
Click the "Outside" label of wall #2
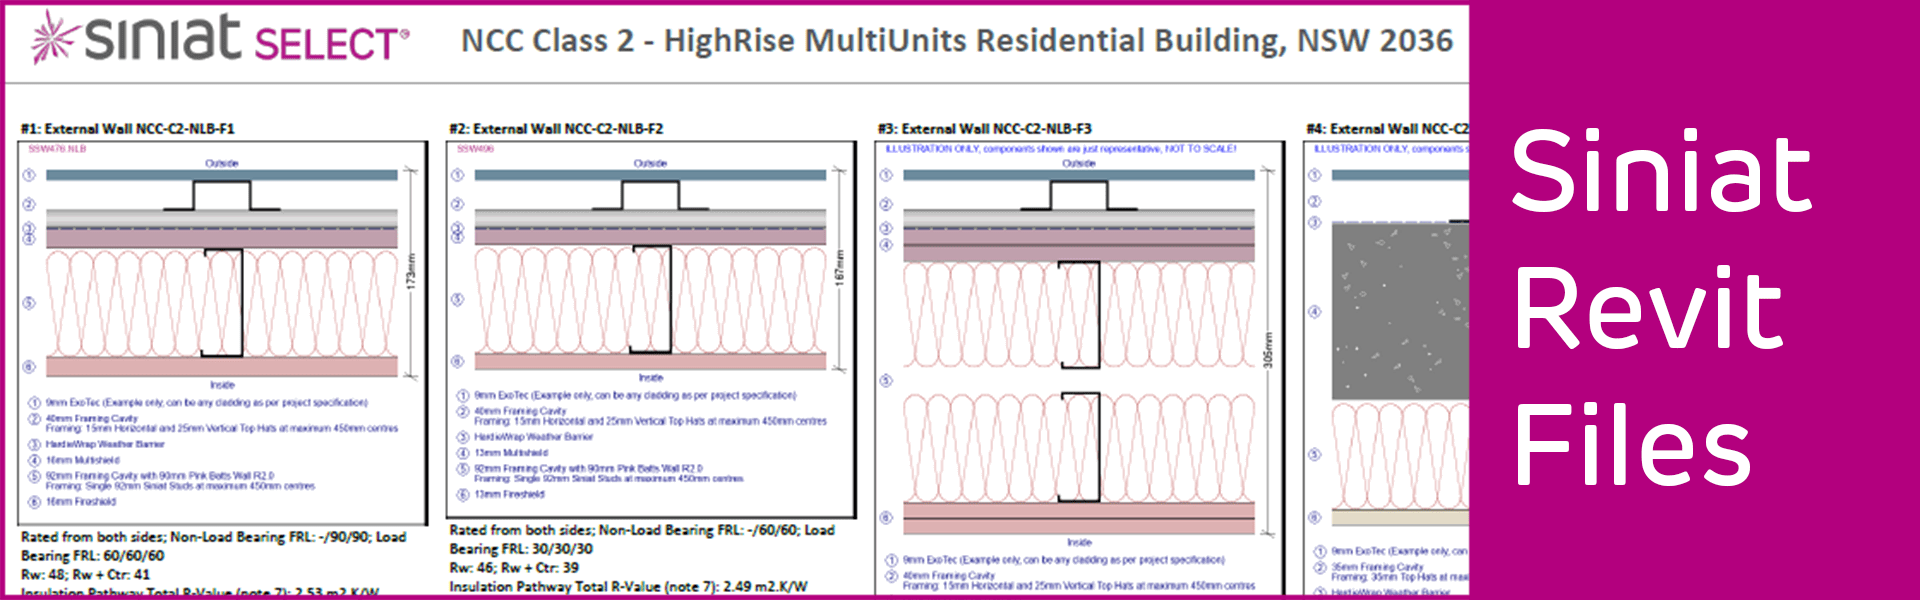(650, 163)
